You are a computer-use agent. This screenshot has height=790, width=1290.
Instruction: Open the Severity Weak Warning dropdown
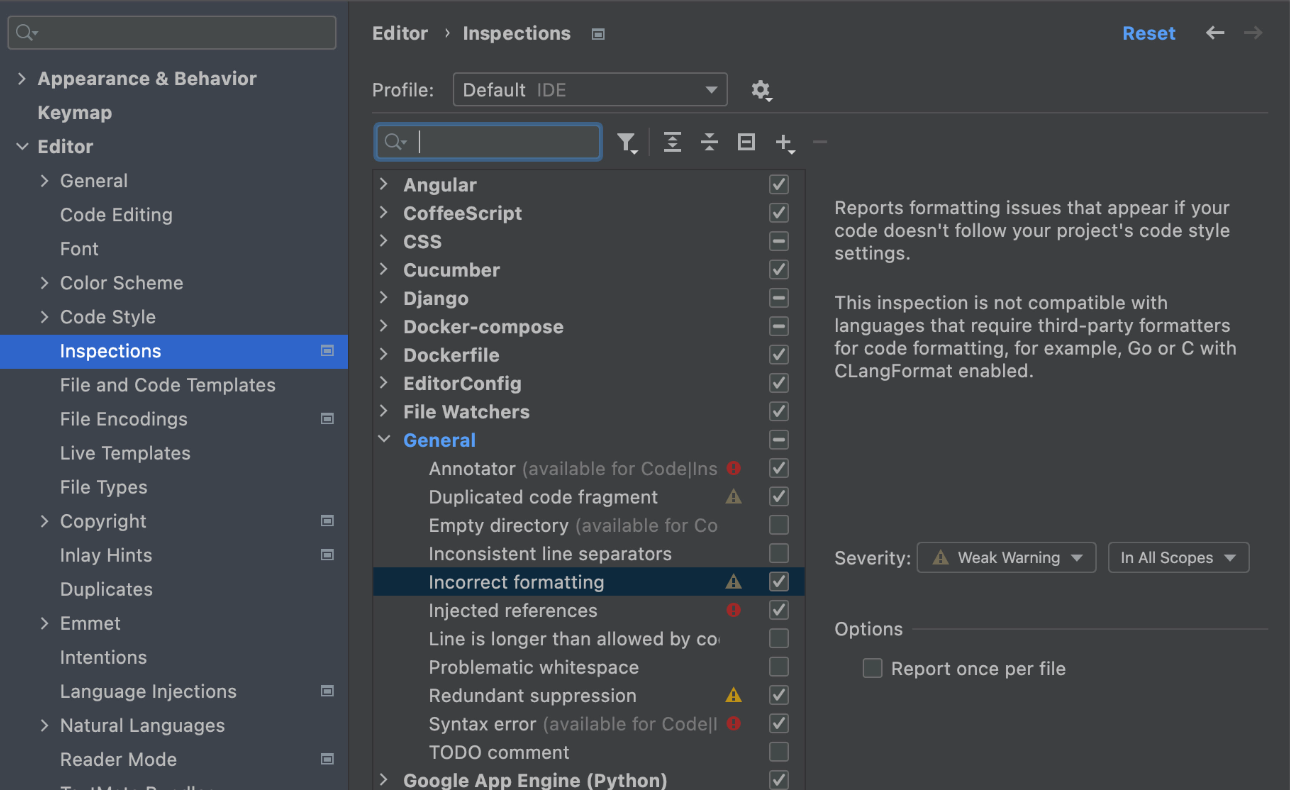[1006, 558]
